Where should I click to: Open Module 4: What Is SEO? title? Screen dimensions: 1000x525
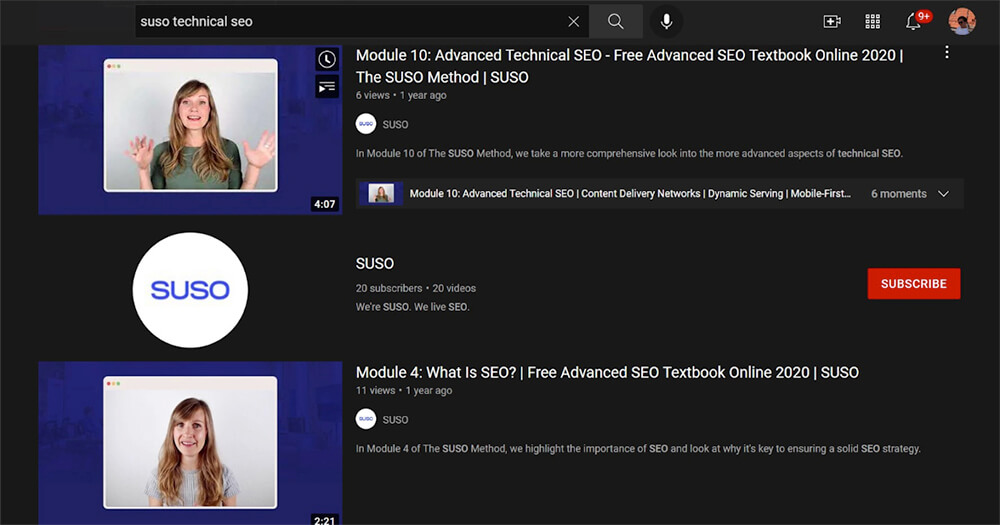point(607,373)
